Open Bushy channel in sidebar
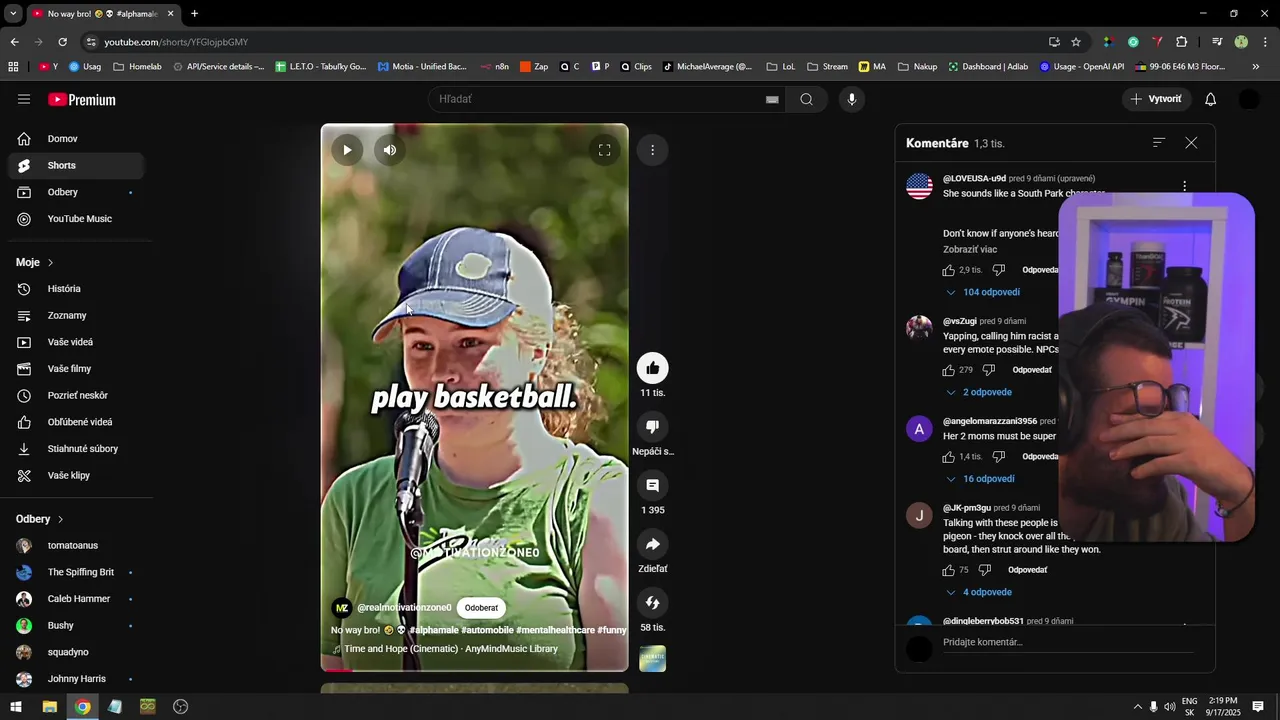The width and height of the screenshot is (1280, 720). 76,626
